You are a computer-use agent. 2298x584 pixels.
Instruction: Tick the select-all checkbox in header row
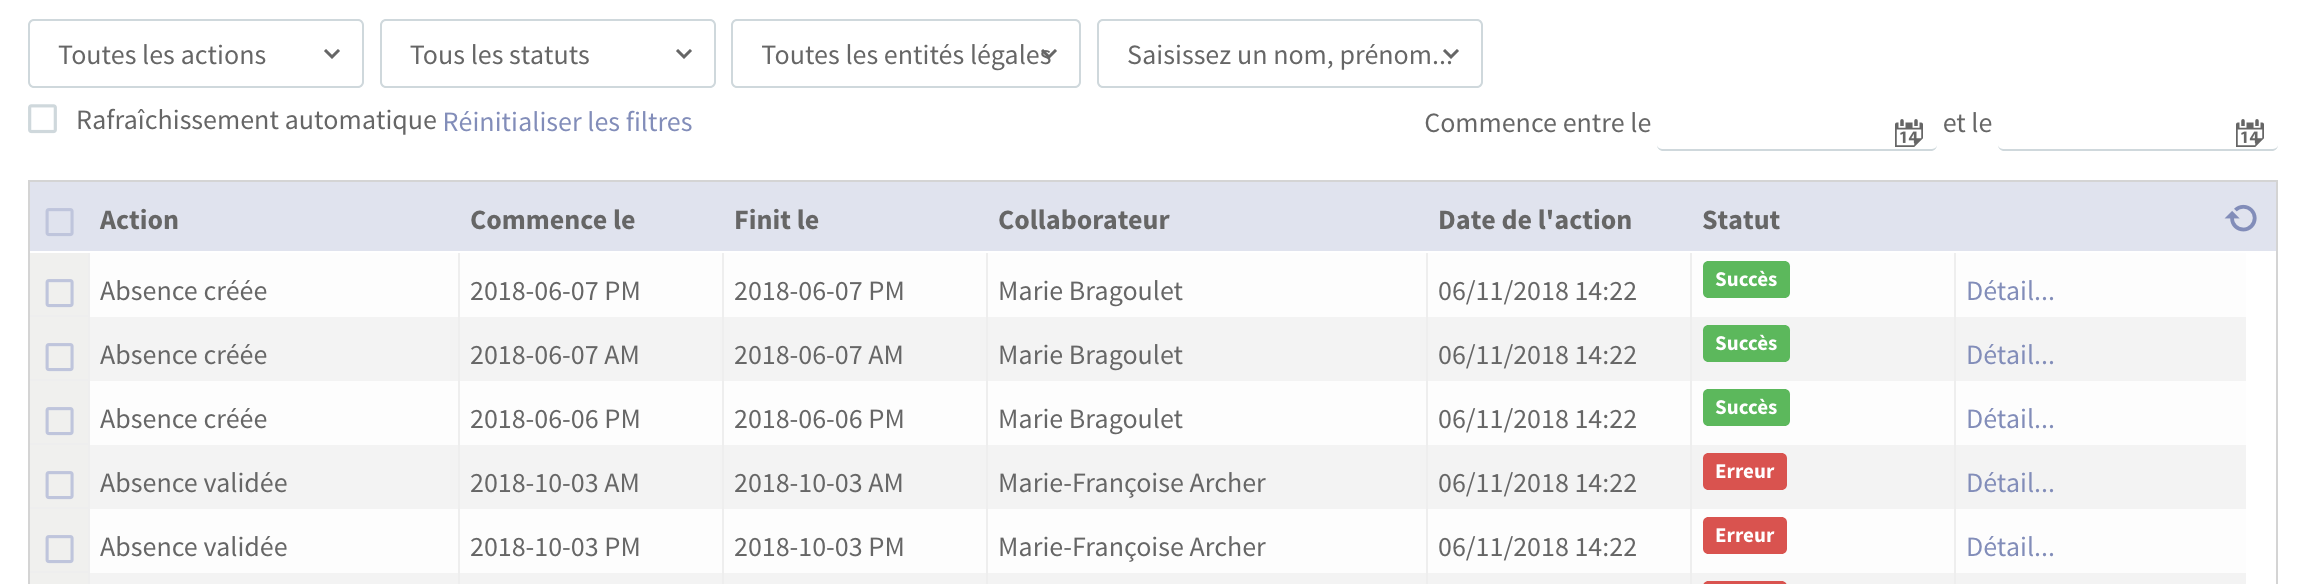click(60, 221)
